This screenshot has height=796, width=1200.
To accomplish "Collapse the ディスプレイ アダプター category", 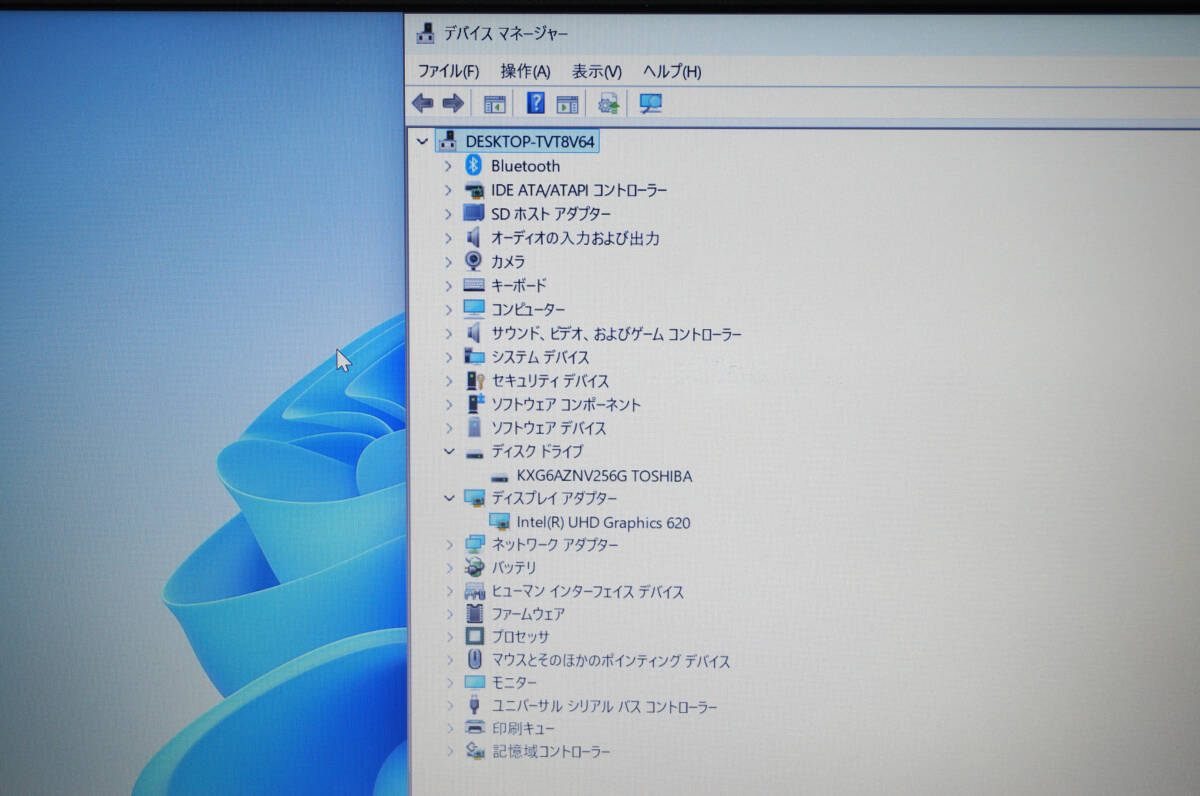I will [x=449, y=498].
